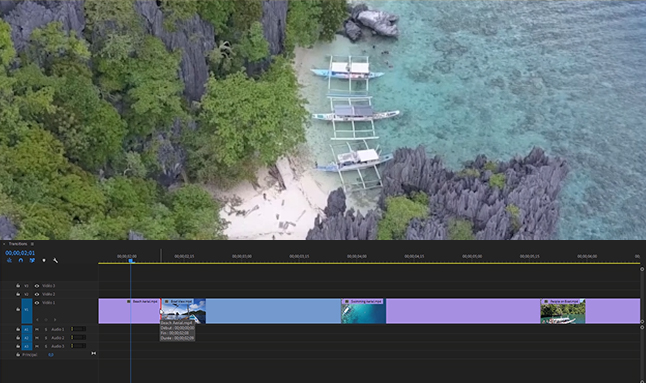Mute the Audio 2 track
Viewport: 646px width, 383px height.
37,338
